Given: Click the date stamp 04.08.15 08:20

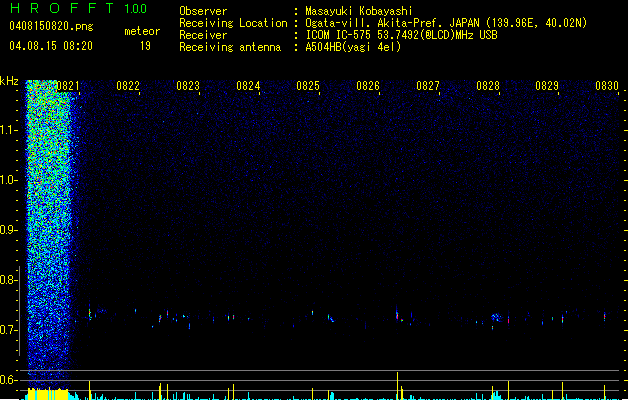Looking at the screenshot, I should coord(51,46).
